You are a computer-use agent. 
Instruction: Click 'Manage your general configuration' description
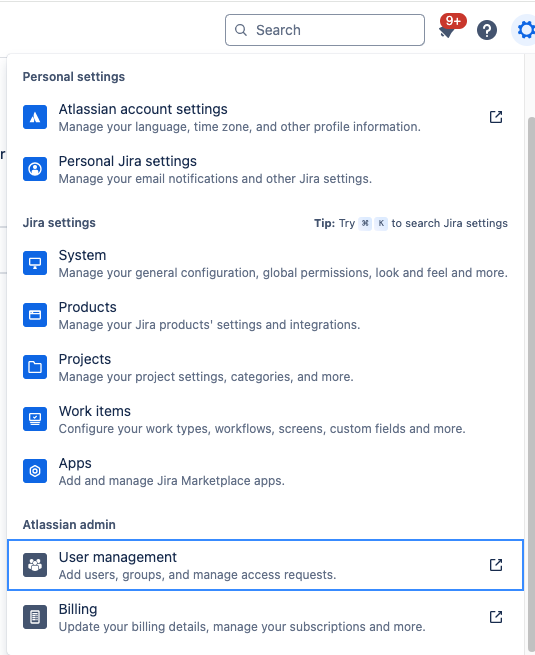[x=283, y=273]
